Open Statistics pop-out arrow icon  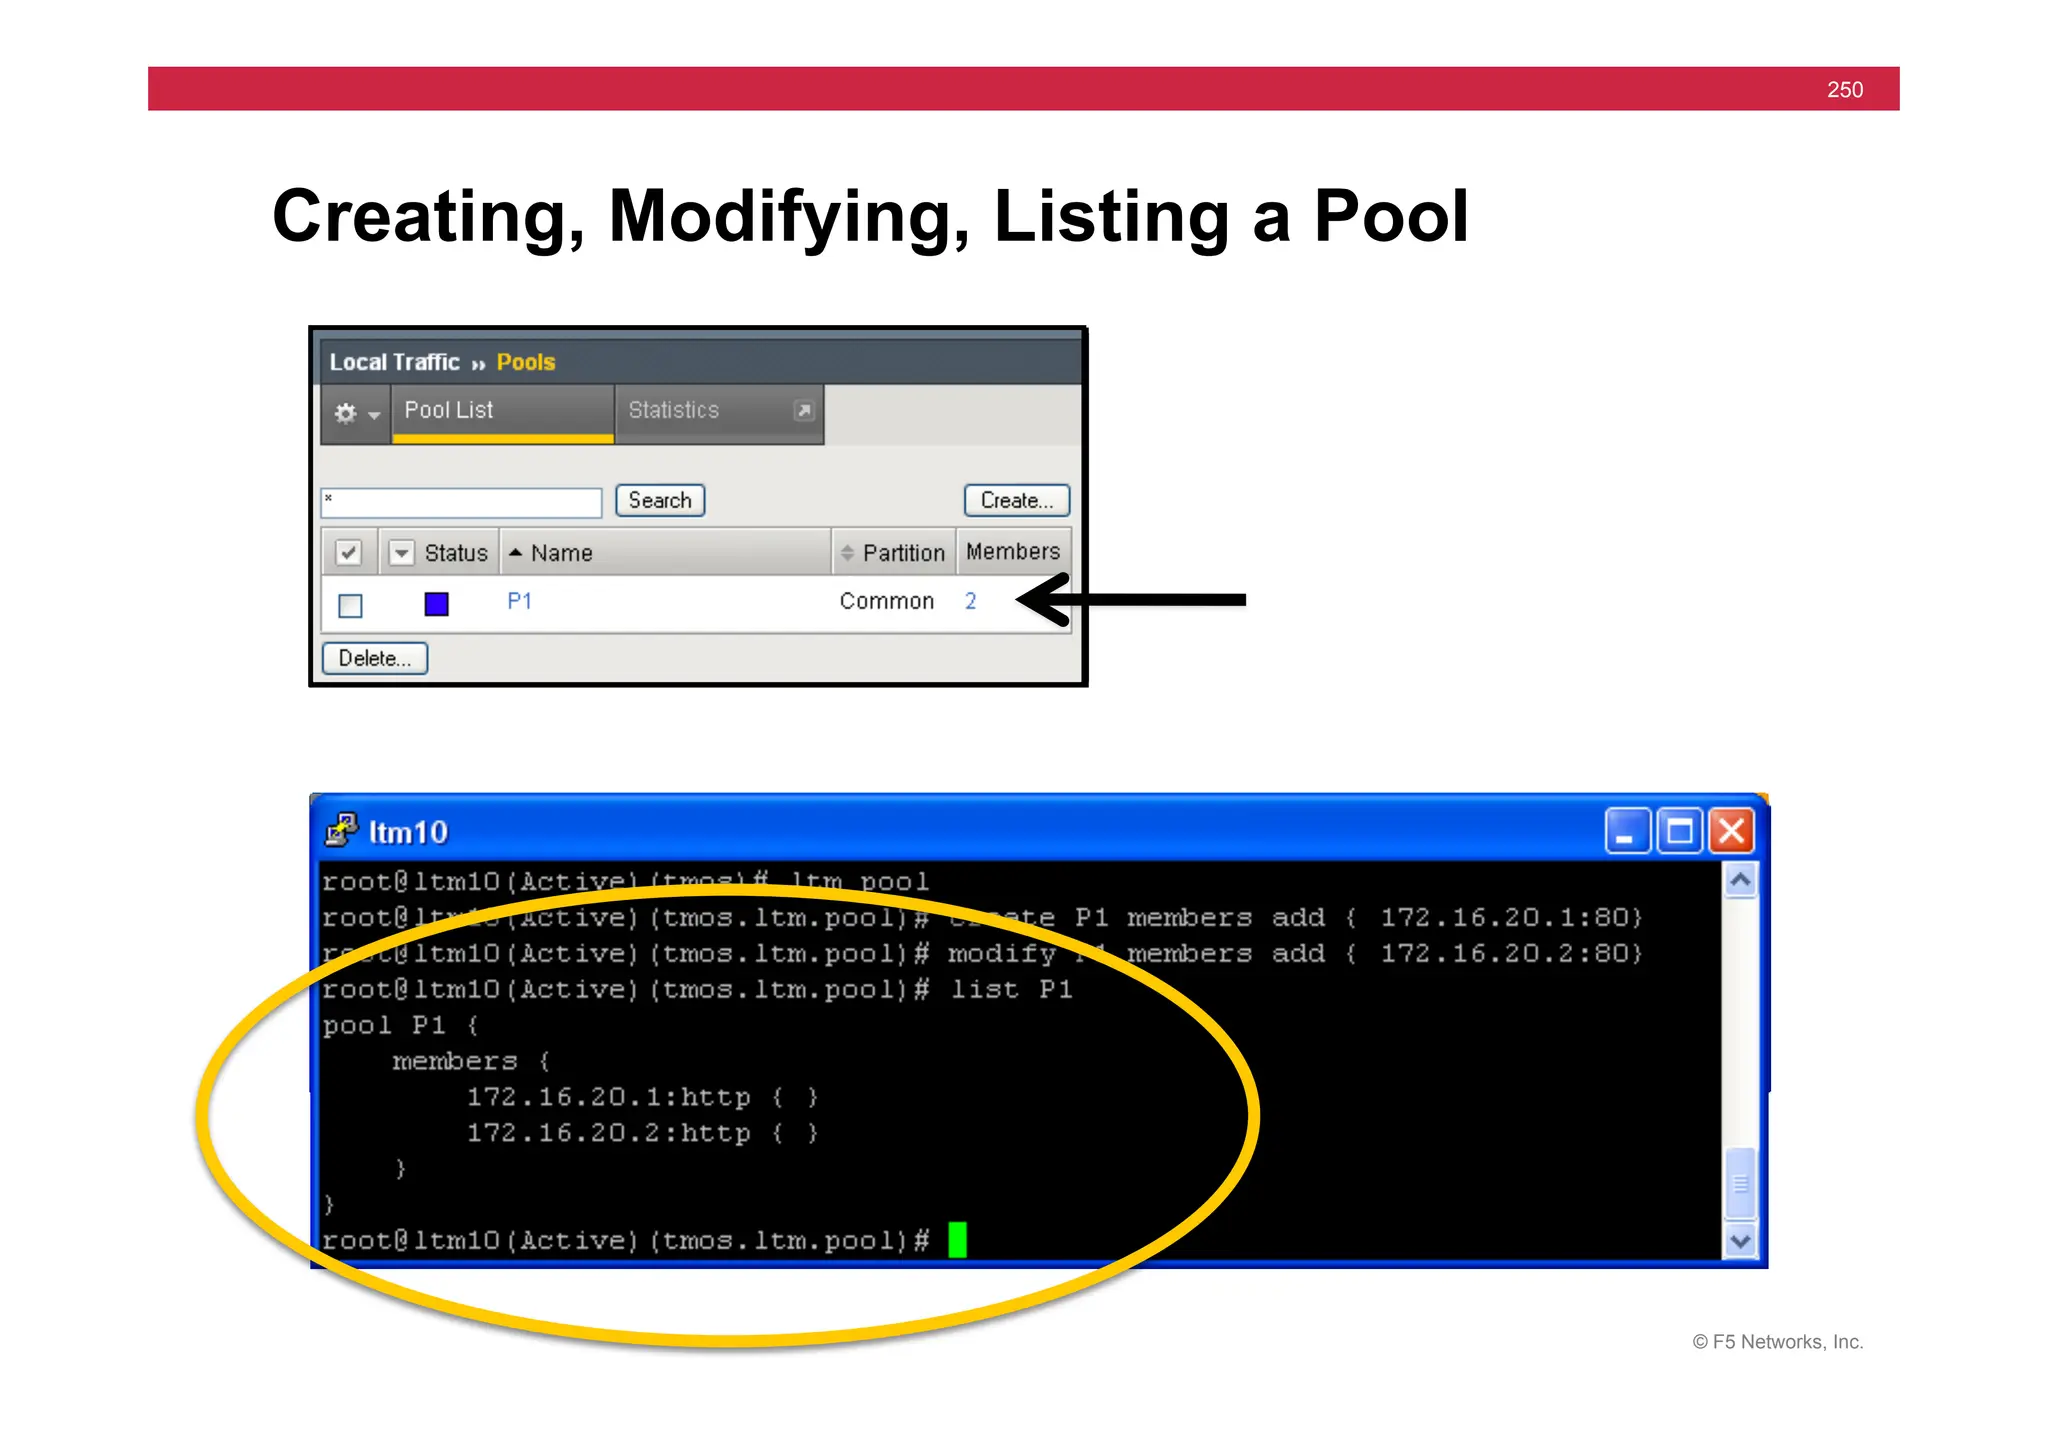click(804, 410)
